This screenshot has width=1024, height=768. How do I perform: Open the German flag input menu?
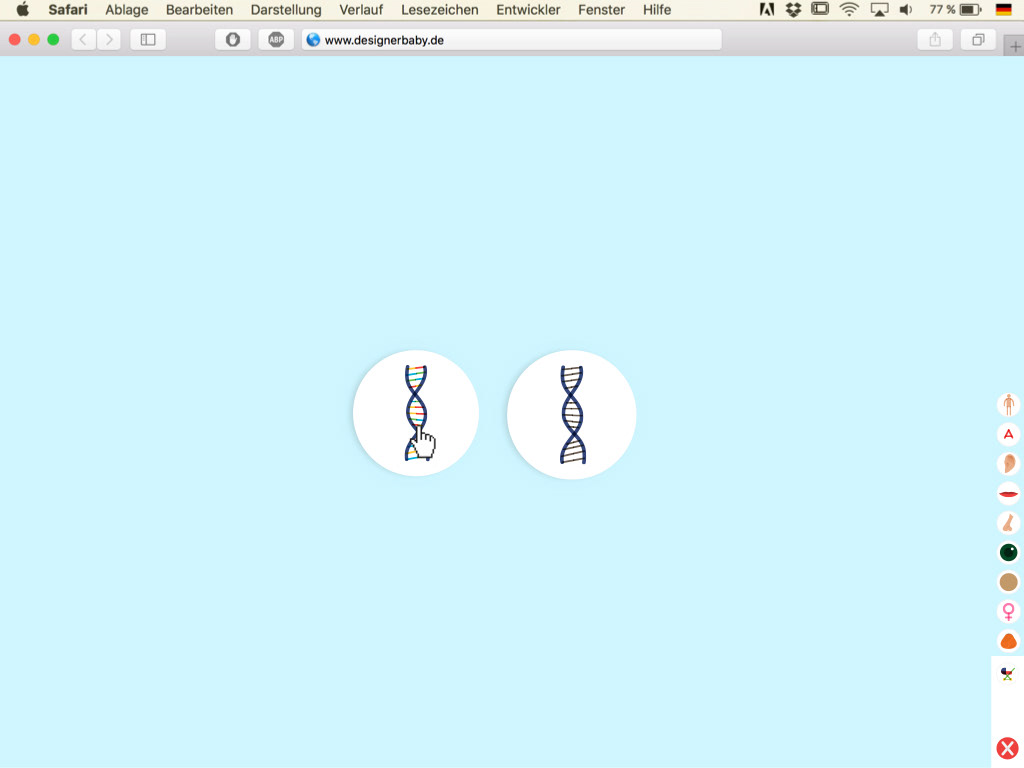pos(1004,10)
